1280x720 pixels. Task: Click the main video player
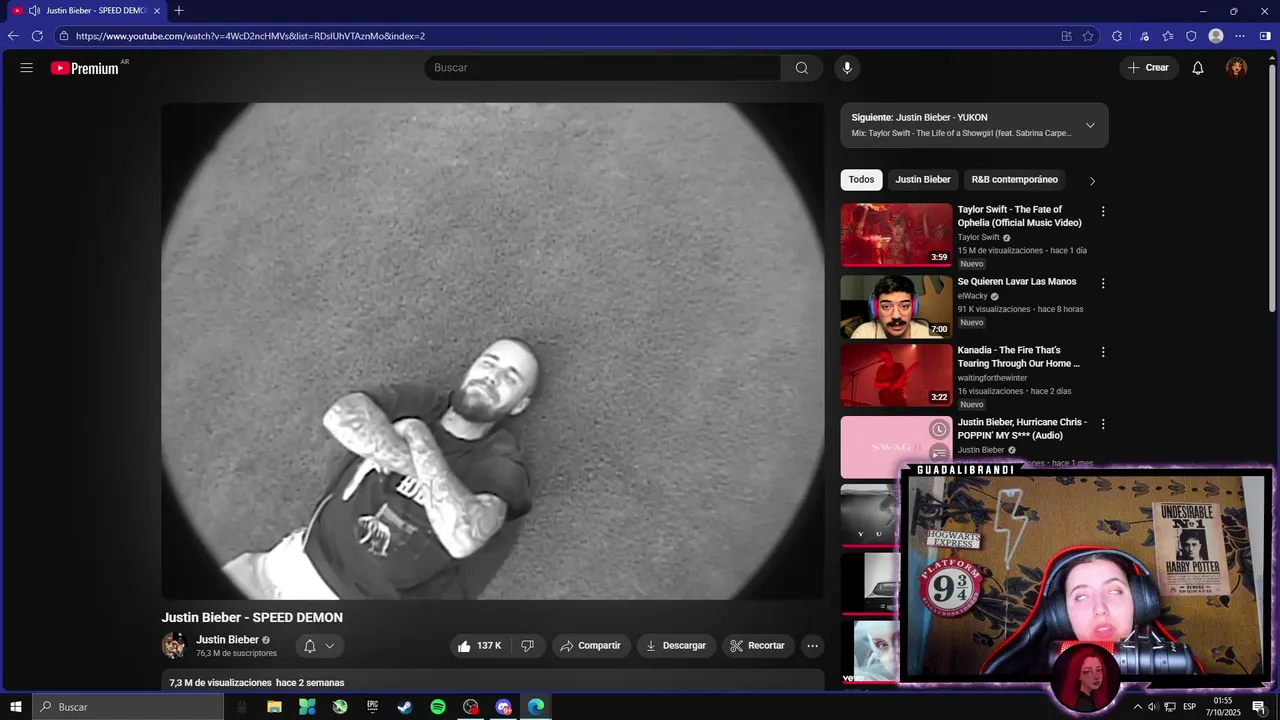[x=493, y=351]
